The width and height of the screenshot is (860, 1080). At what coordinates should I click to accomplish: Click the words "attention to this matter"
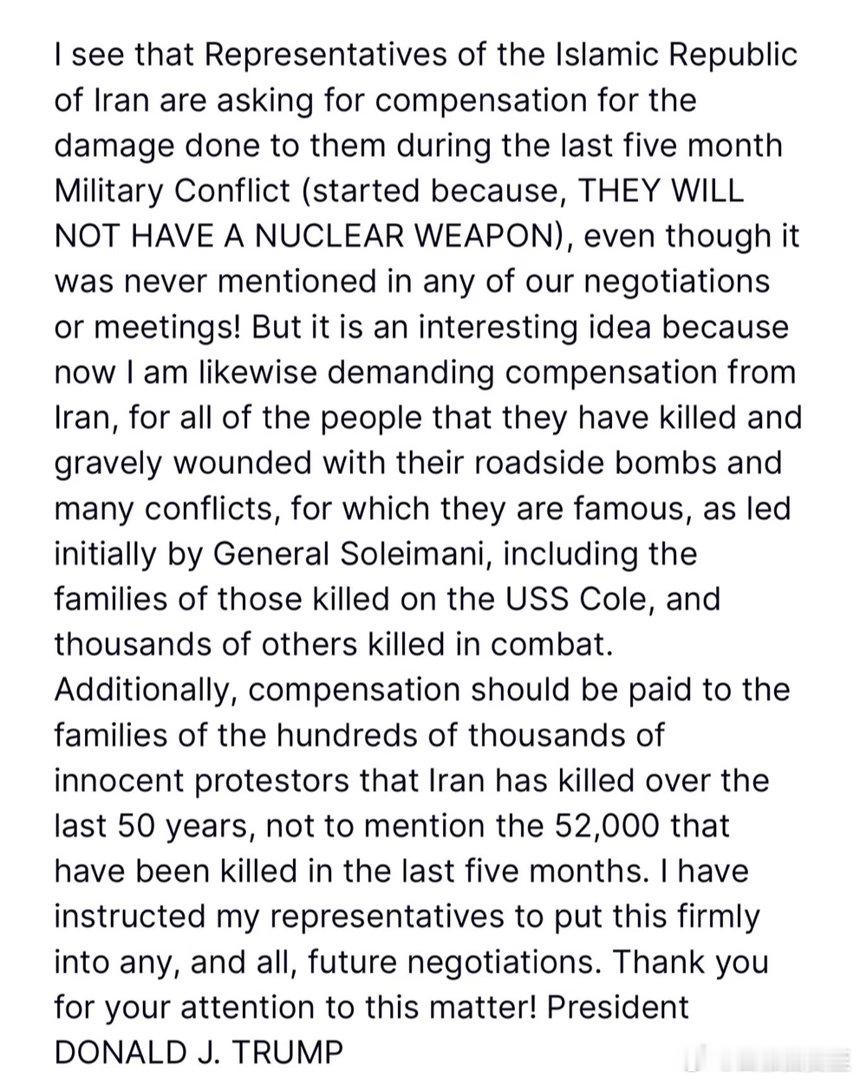pyautogui.click(x=357, y=1008)
